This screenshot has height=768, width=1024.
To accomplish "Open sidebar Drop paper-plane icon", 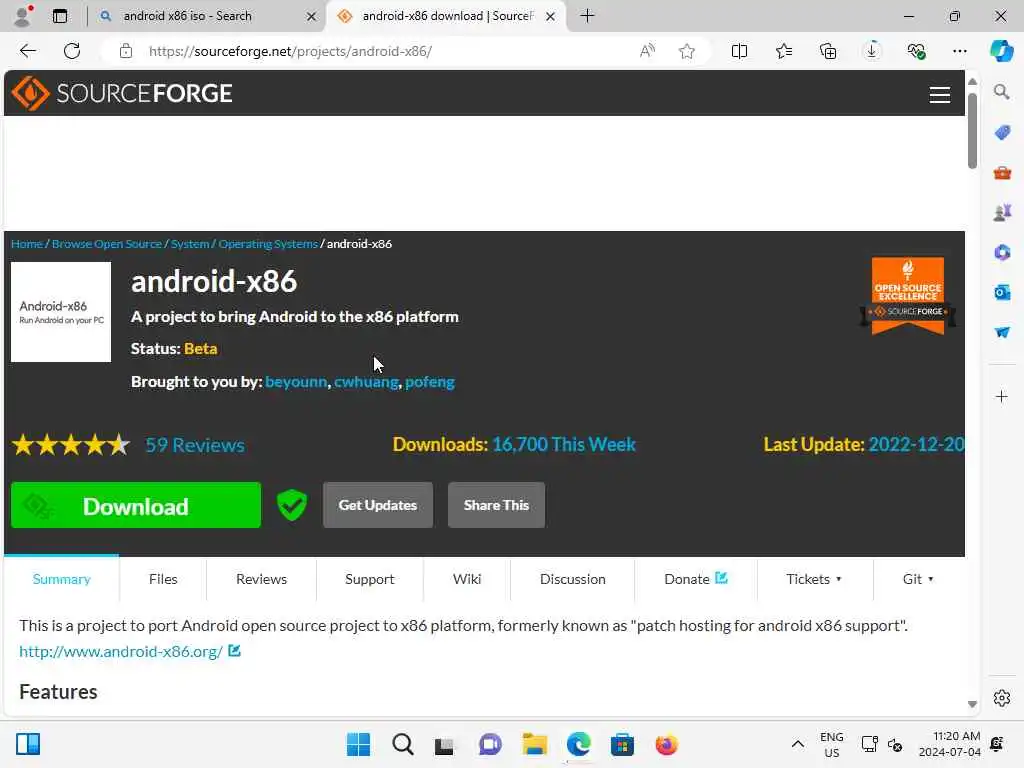I will (x=1002, y=332).
